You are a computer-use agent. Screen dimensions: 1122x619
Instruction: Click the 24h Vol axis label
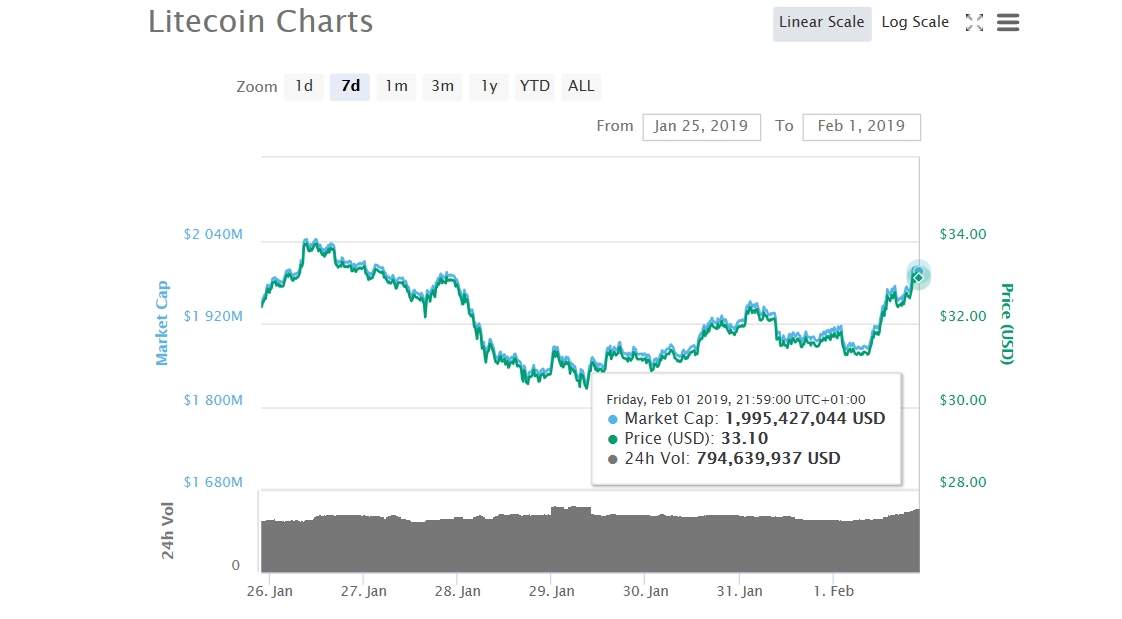[x=168, y=531]
